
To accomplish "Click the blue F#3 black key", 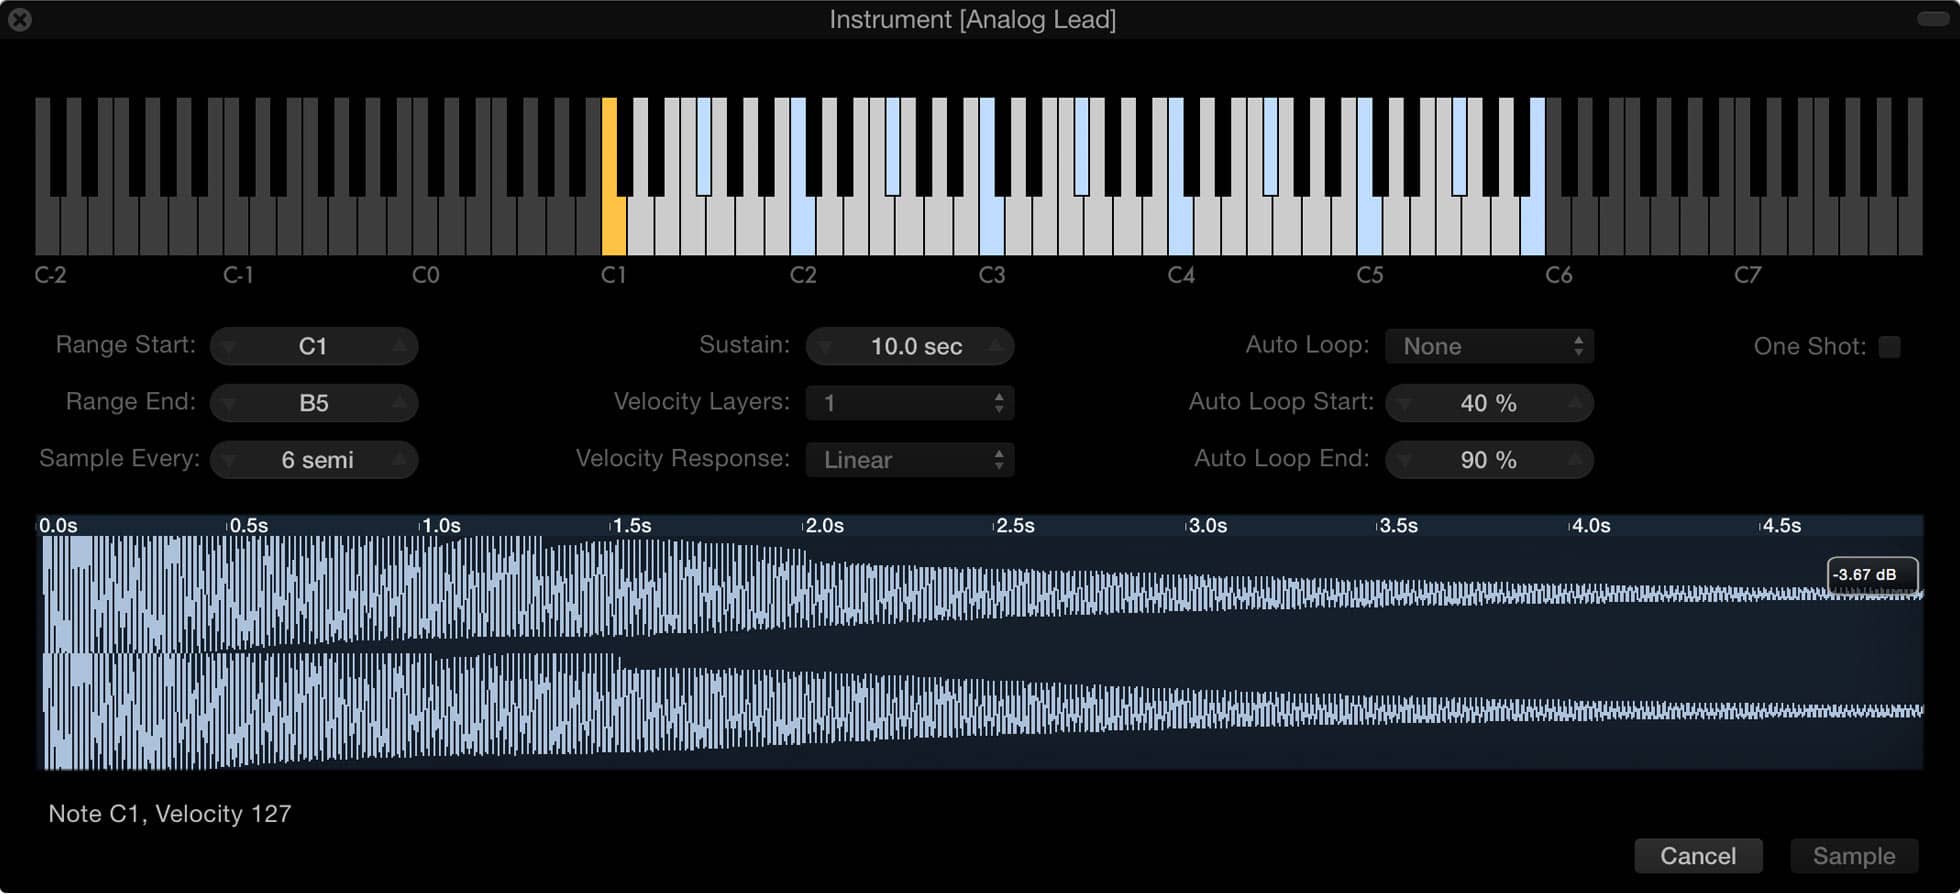I will click(x=1082, y=146).
